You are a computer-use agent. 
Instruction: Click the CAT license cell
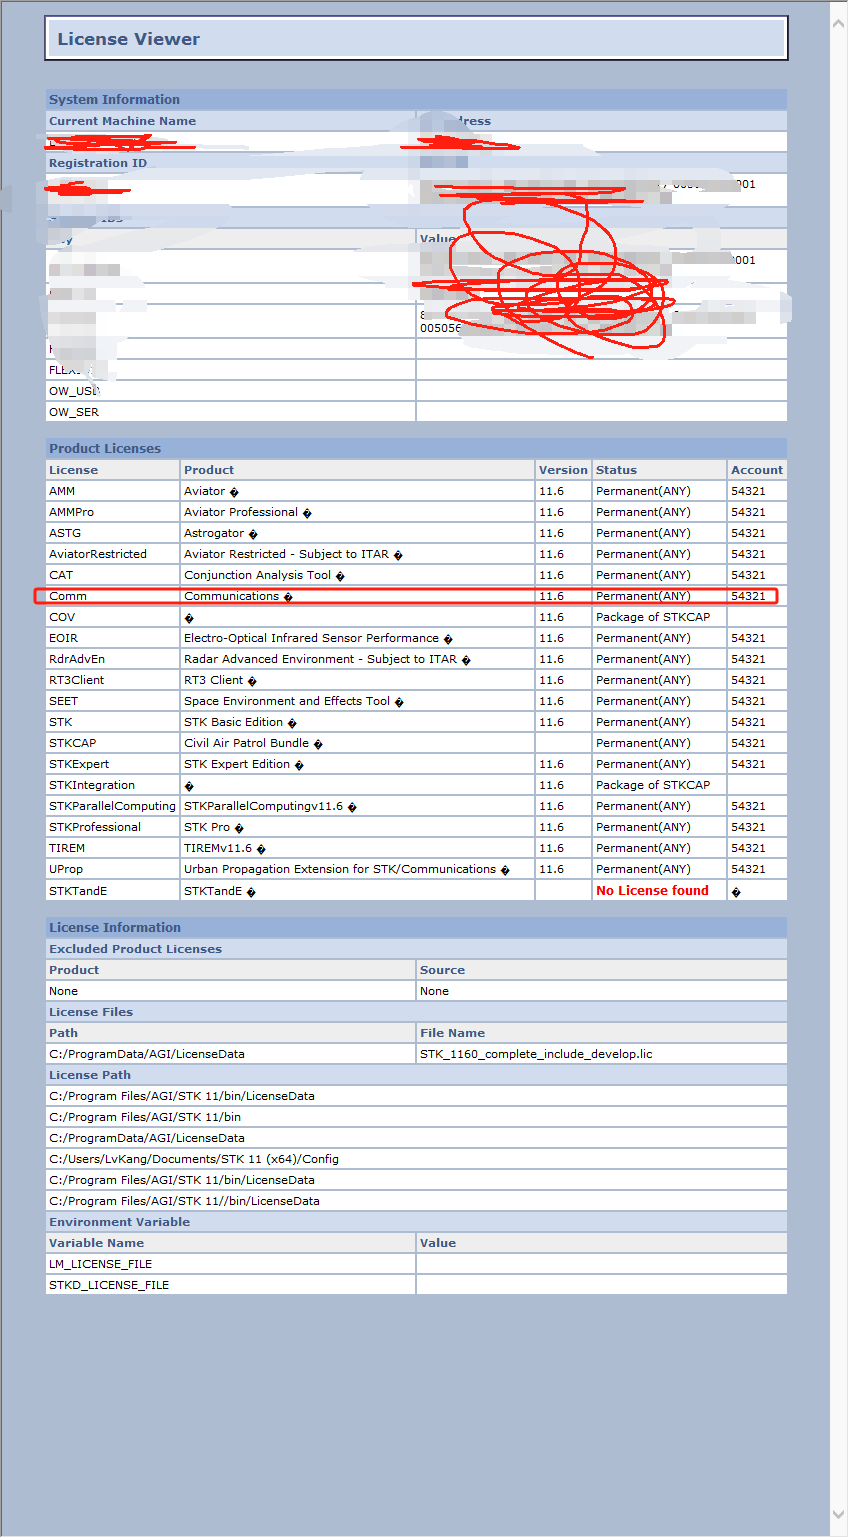(113, 575)
